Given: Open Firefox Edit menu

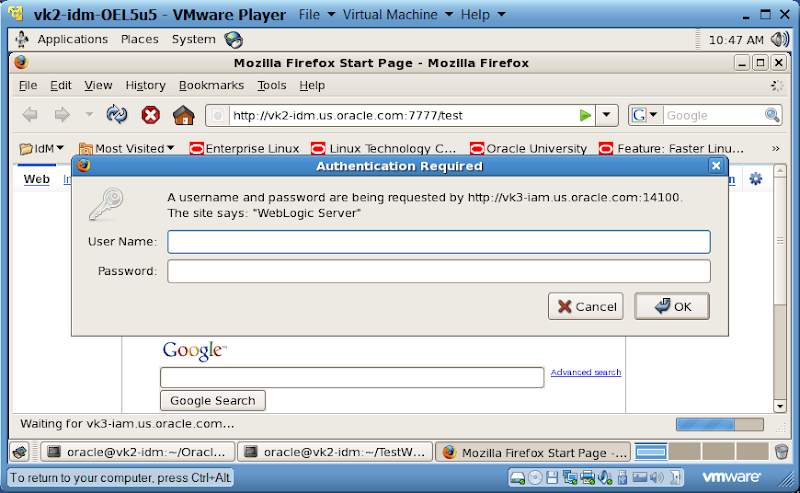Looking at the screenshot, I should pos(61,85).
